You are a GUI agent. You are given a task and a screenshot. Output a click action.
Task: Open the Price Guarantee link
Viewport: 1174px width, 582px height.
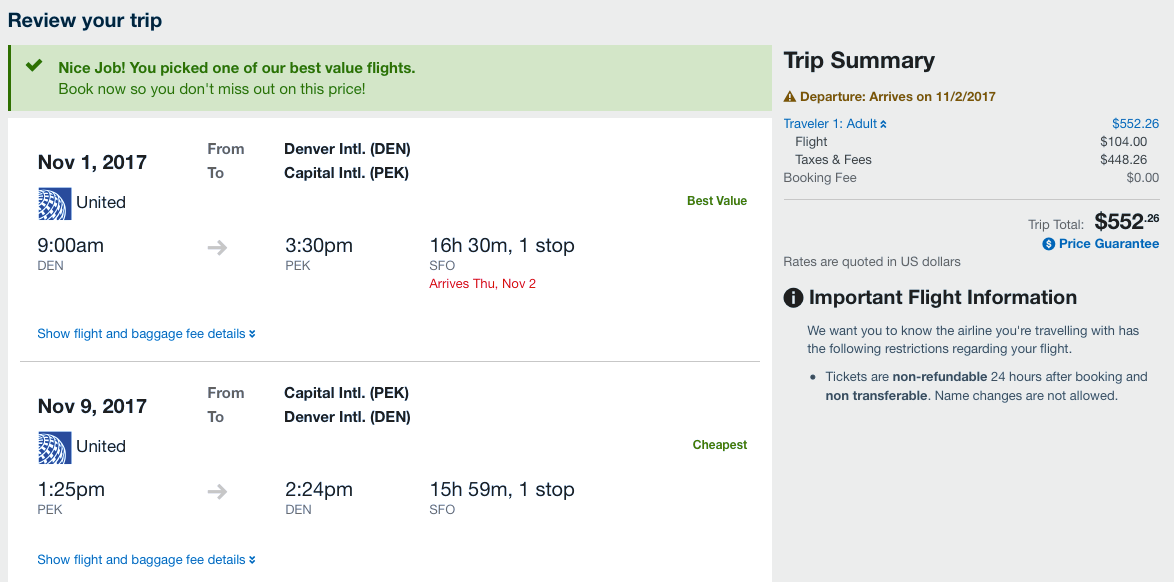[1108, 244]
